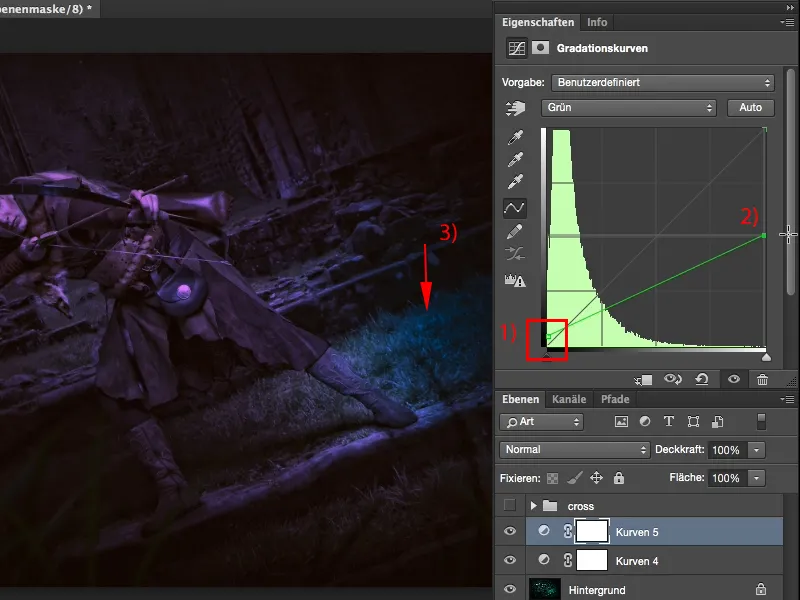Click the chain link icon on Kurven 5
The width and height of the screenshot is (800, 600).
(x=567, y=532)
